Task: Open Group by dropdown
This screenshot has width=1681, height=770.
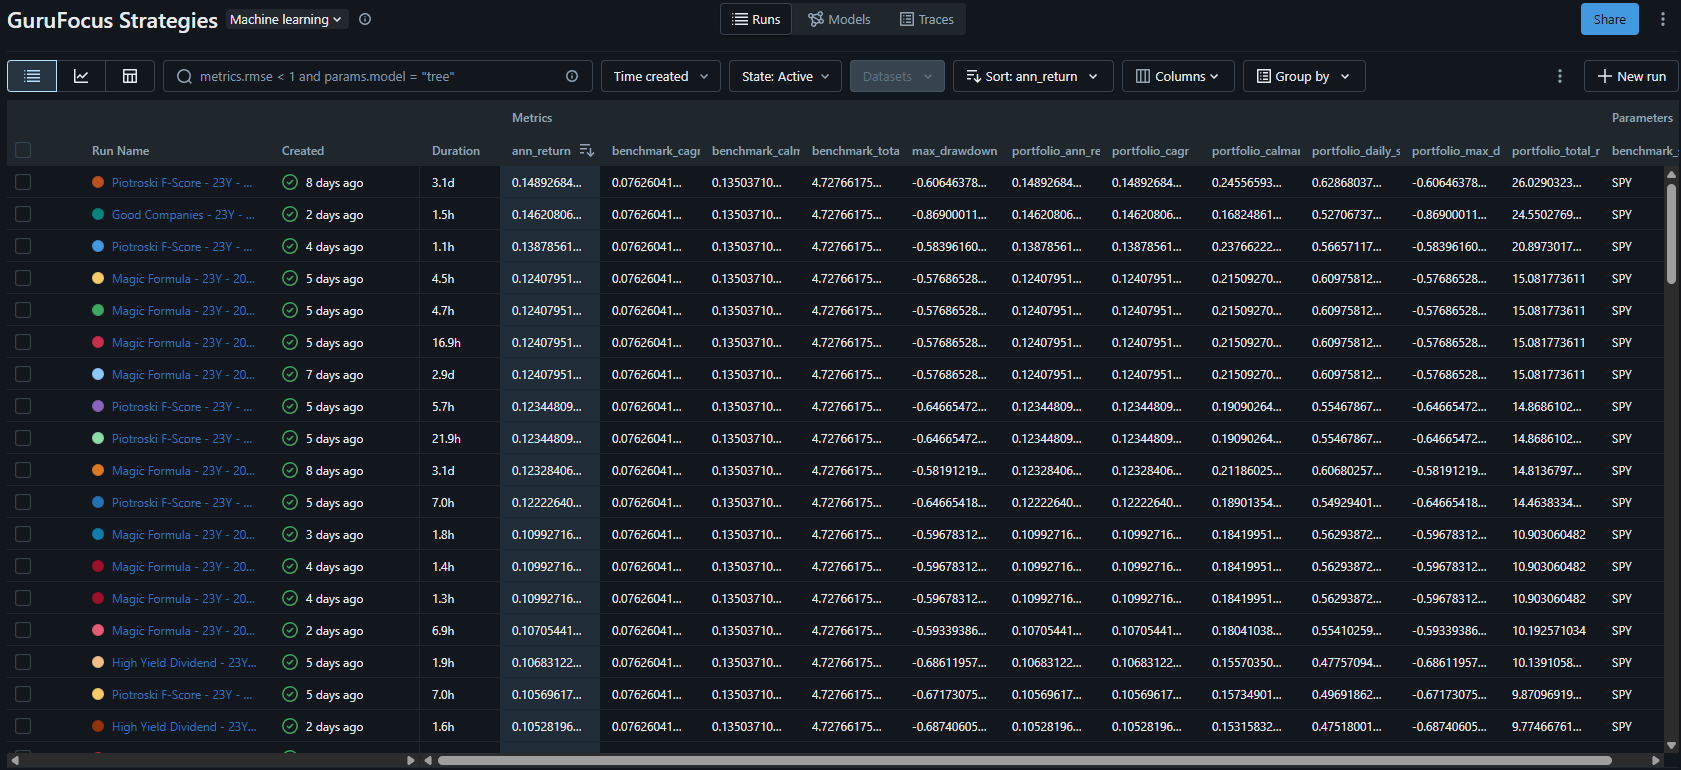Action: 1304,76
